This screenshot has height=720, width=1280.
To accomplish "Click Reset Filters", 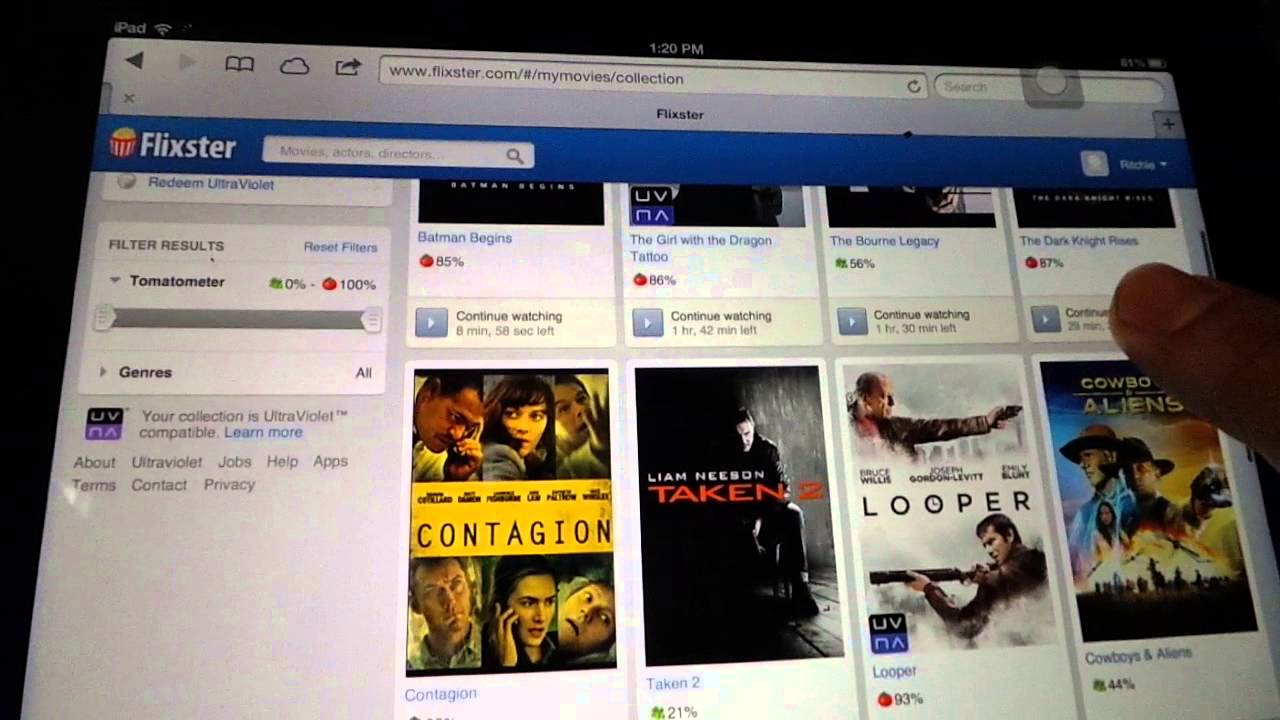I will 340,247.
